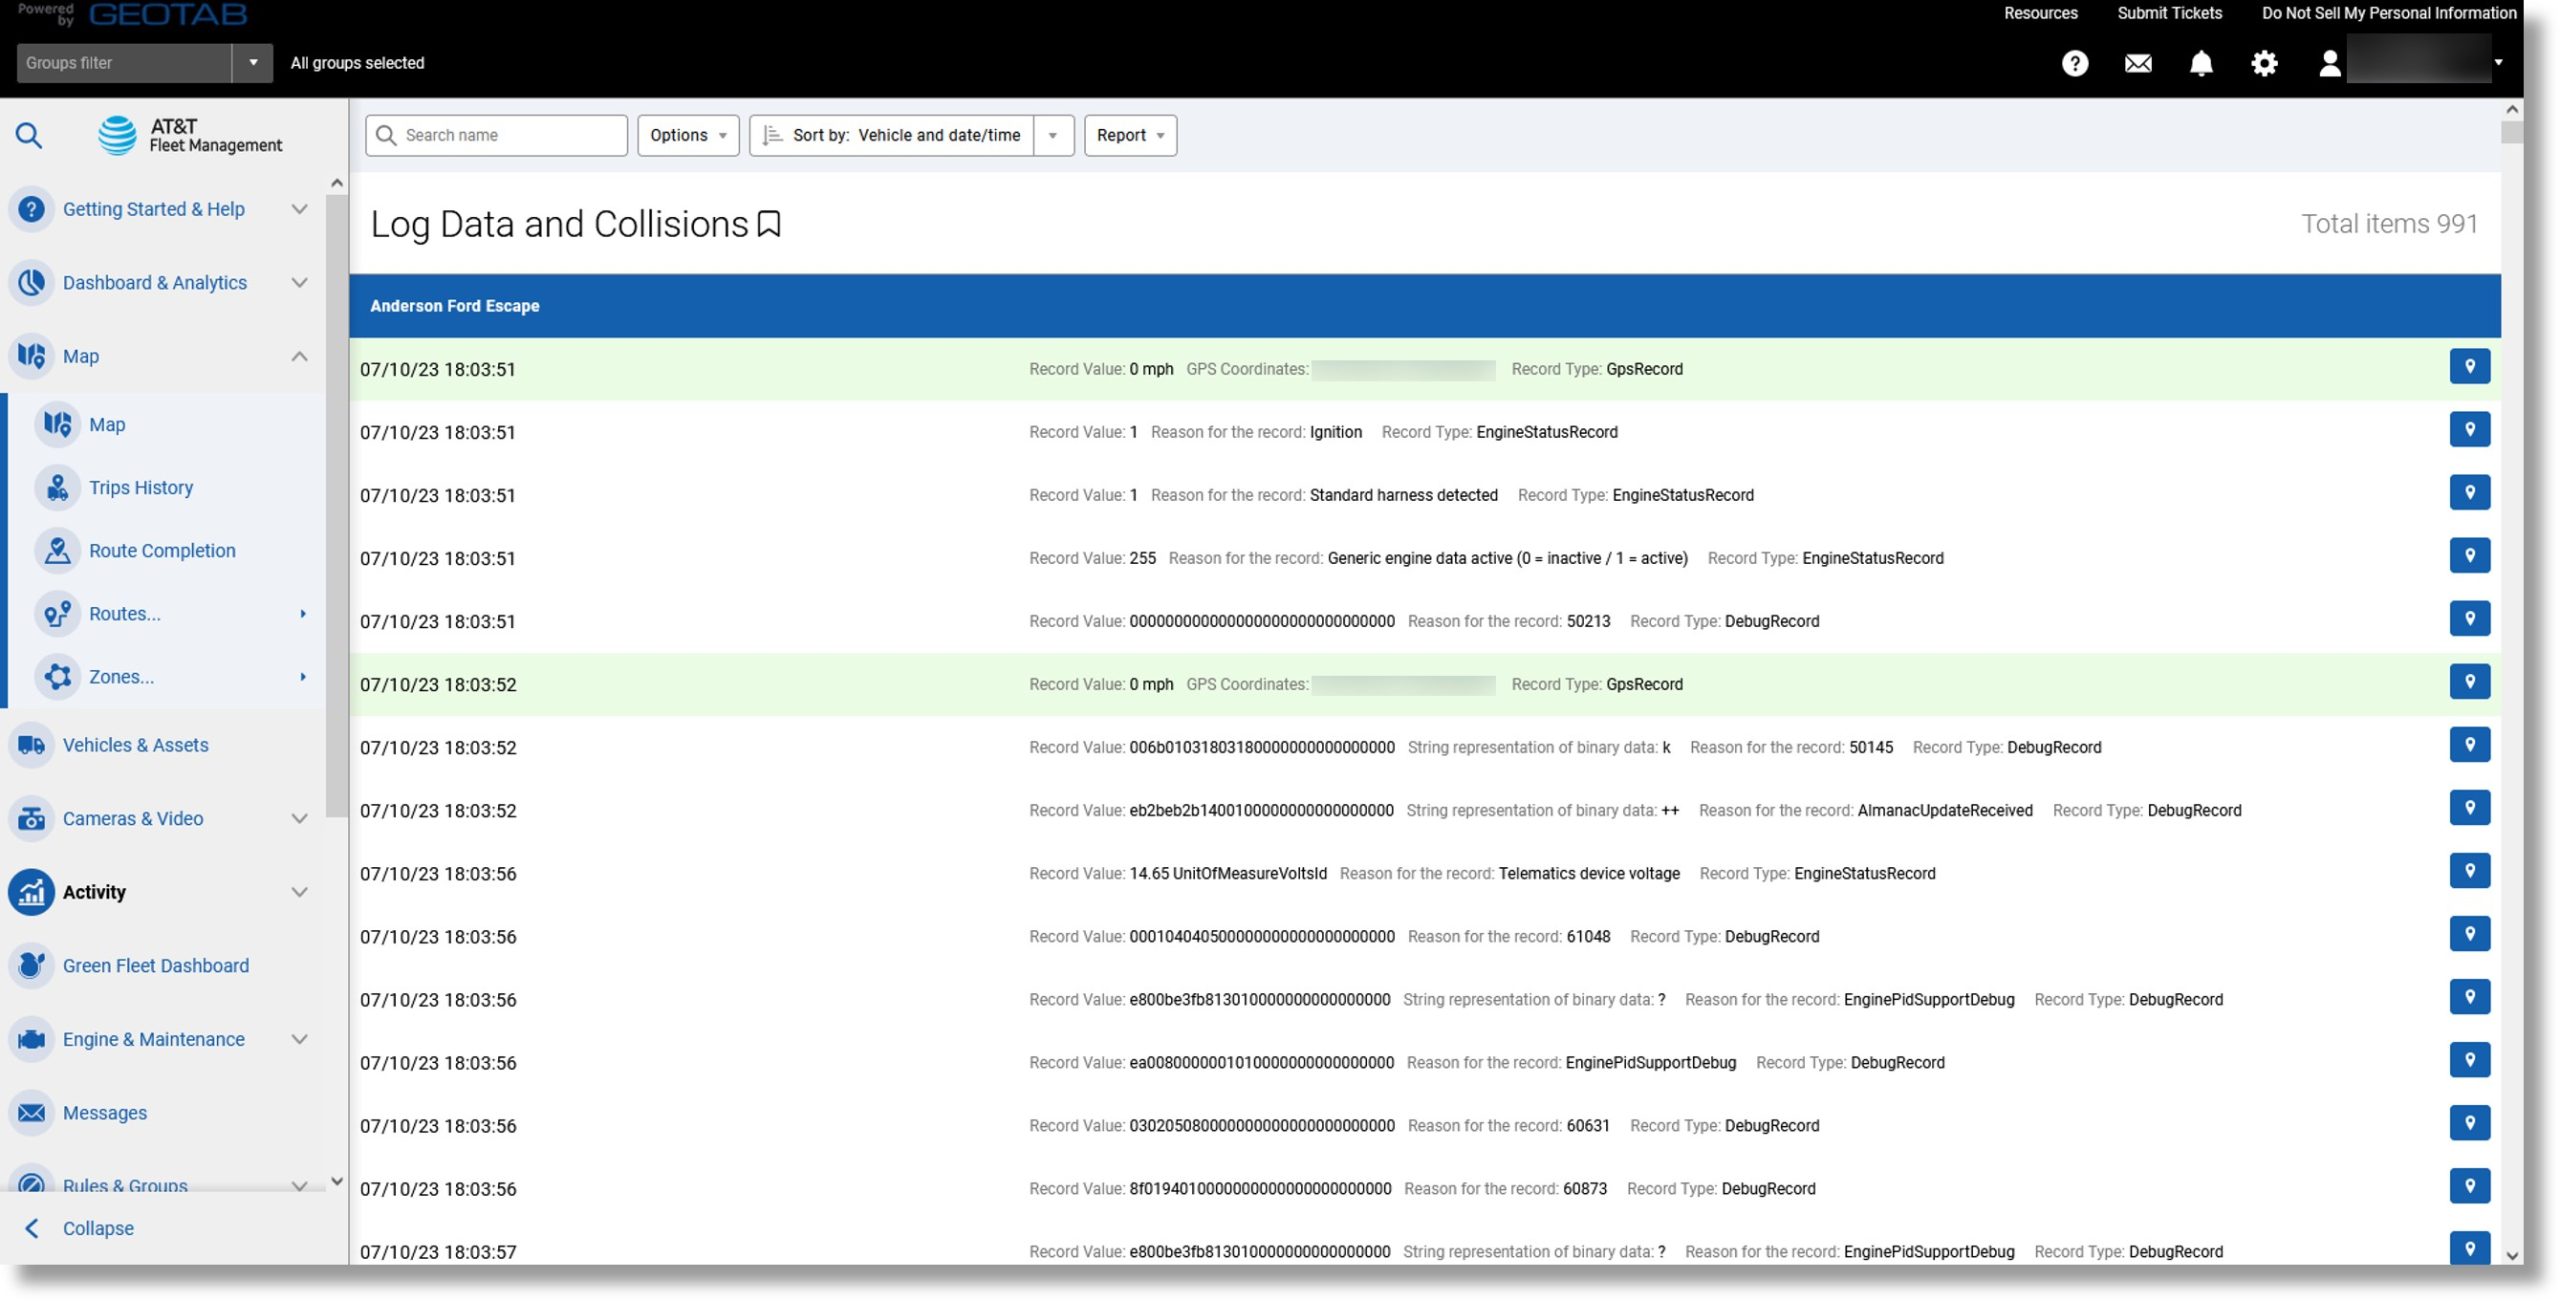
Task: Click the Cameras & Video icon
Action: [x=32, y=820]
